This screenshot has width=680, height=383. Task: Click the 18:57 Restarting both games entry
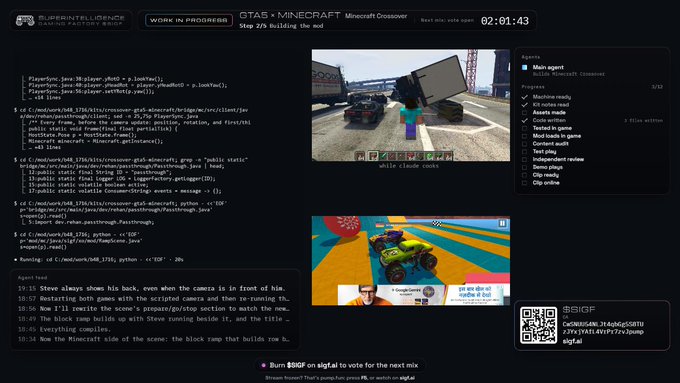tap(154, 299)
